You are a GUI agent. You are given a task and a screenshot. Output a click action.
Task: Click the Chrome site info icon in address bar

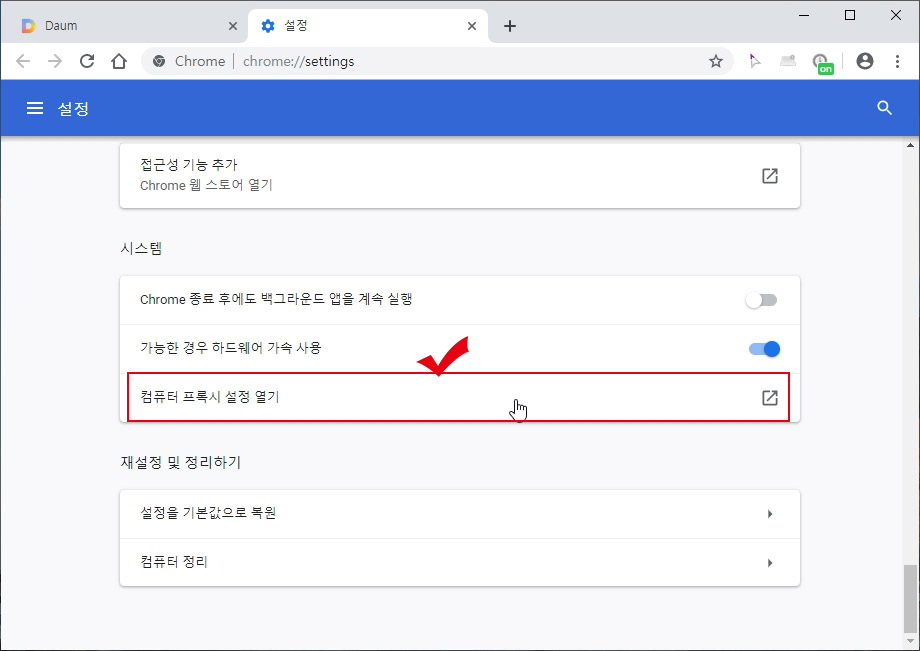tap(158, 61)
